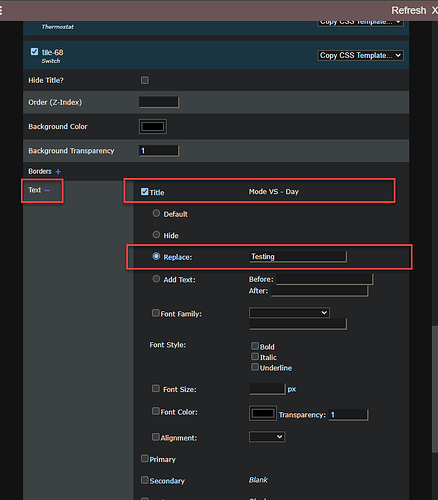Open the Alignment dropdown

tap(267, 437)
